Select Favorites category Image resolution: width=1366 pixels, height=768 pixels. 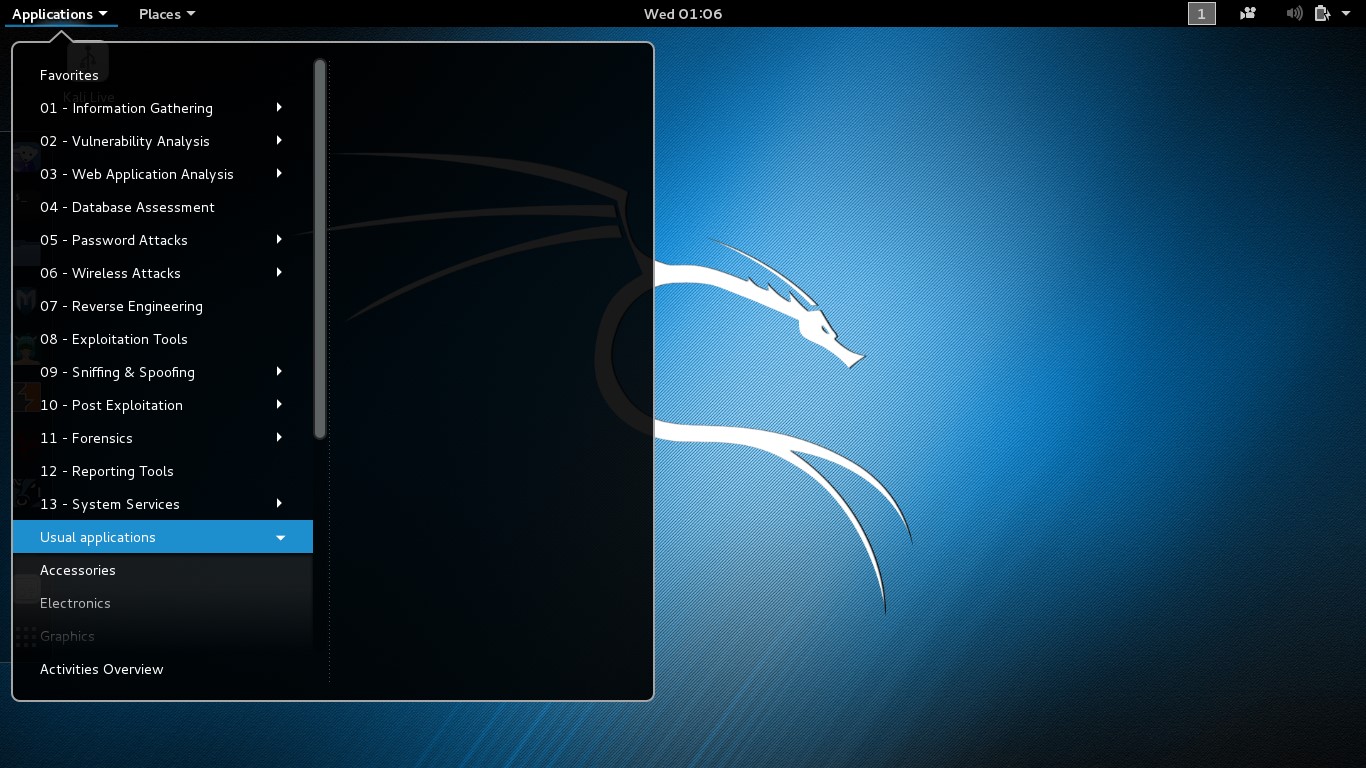point(69,75)
